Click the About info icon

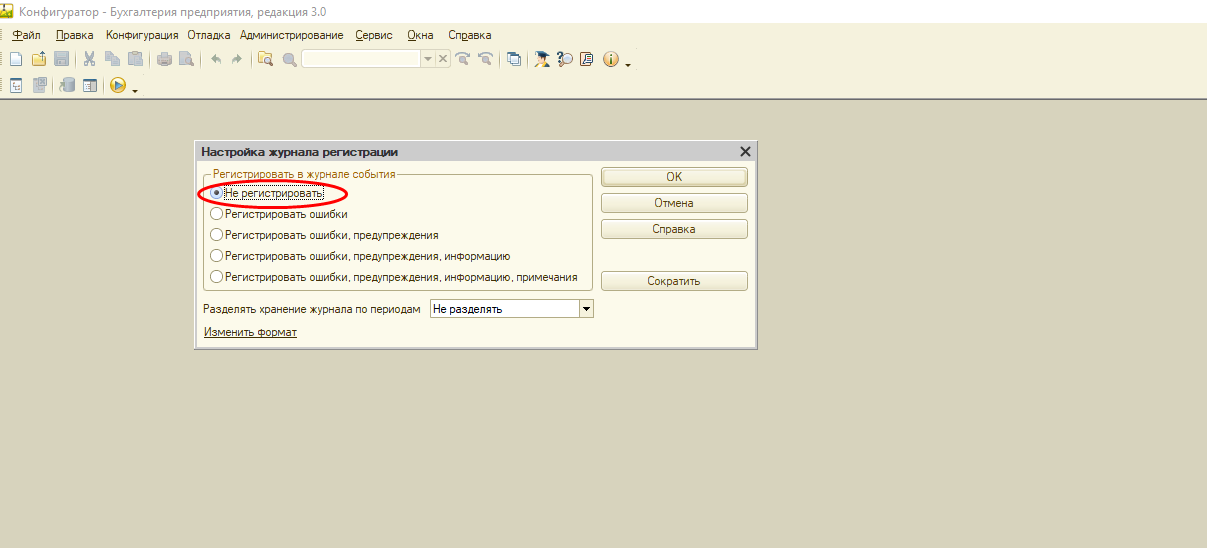pos(611,60)
